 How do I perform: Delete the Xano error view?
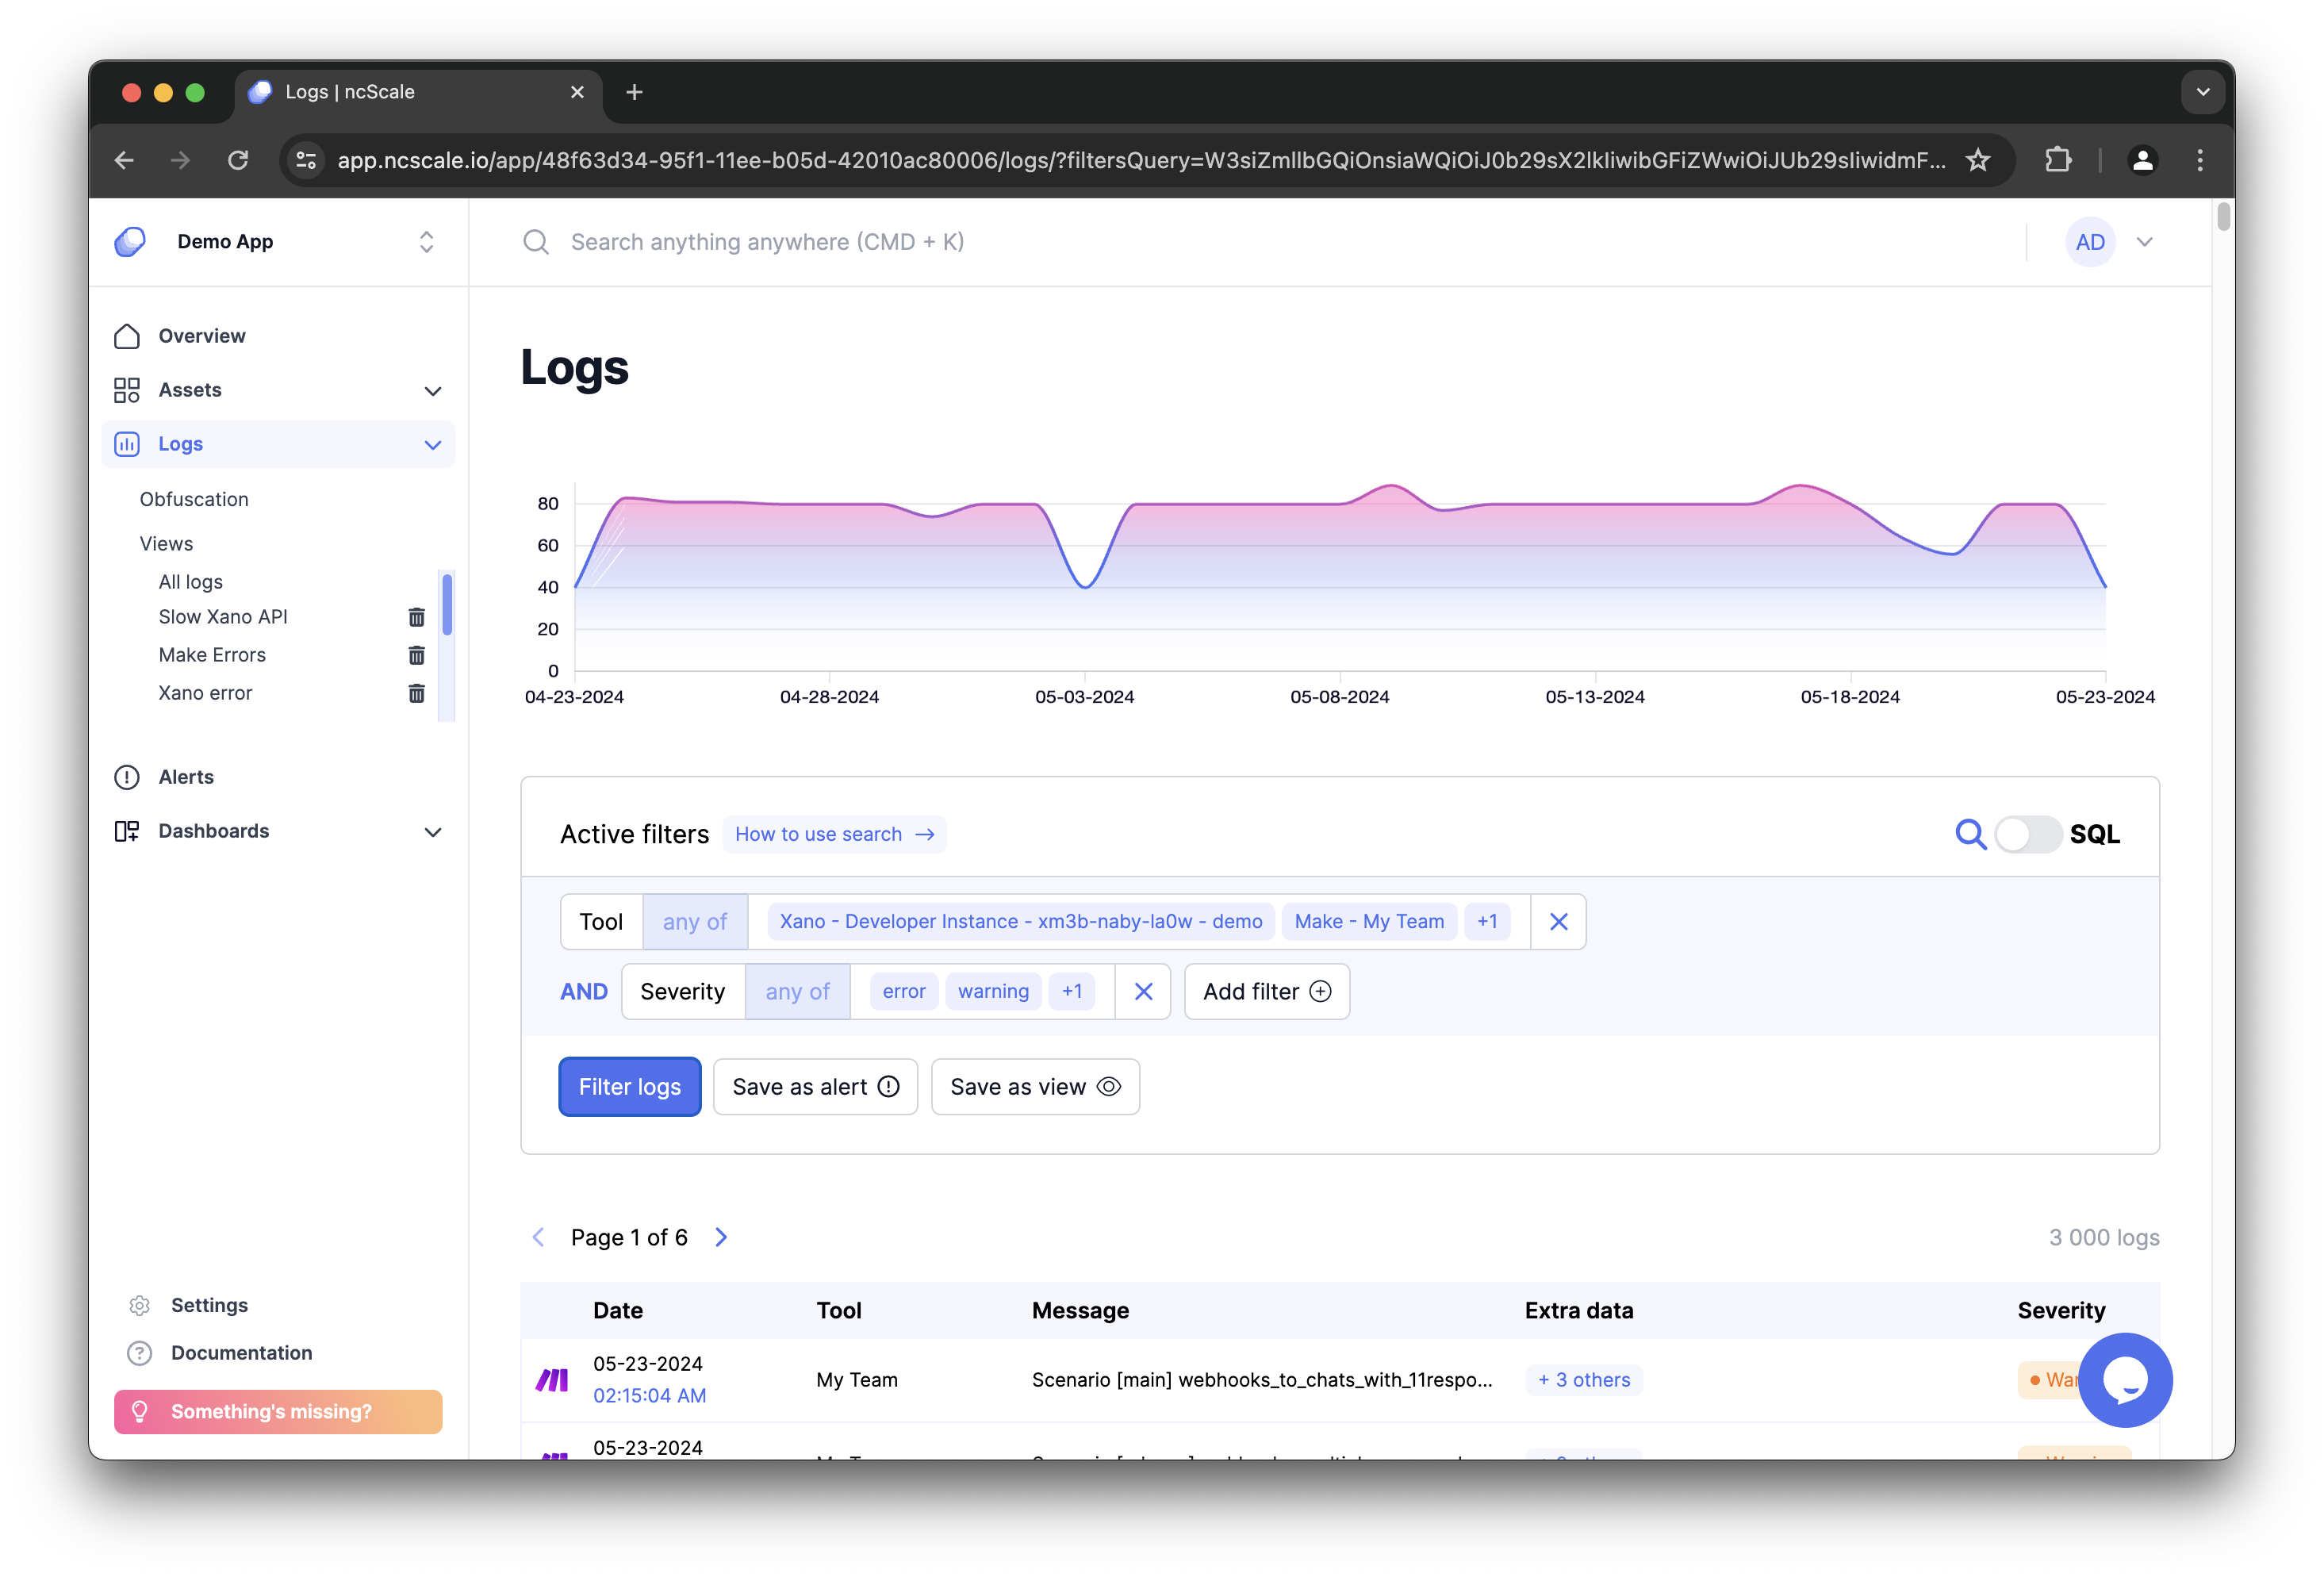[x=417, y=693]
